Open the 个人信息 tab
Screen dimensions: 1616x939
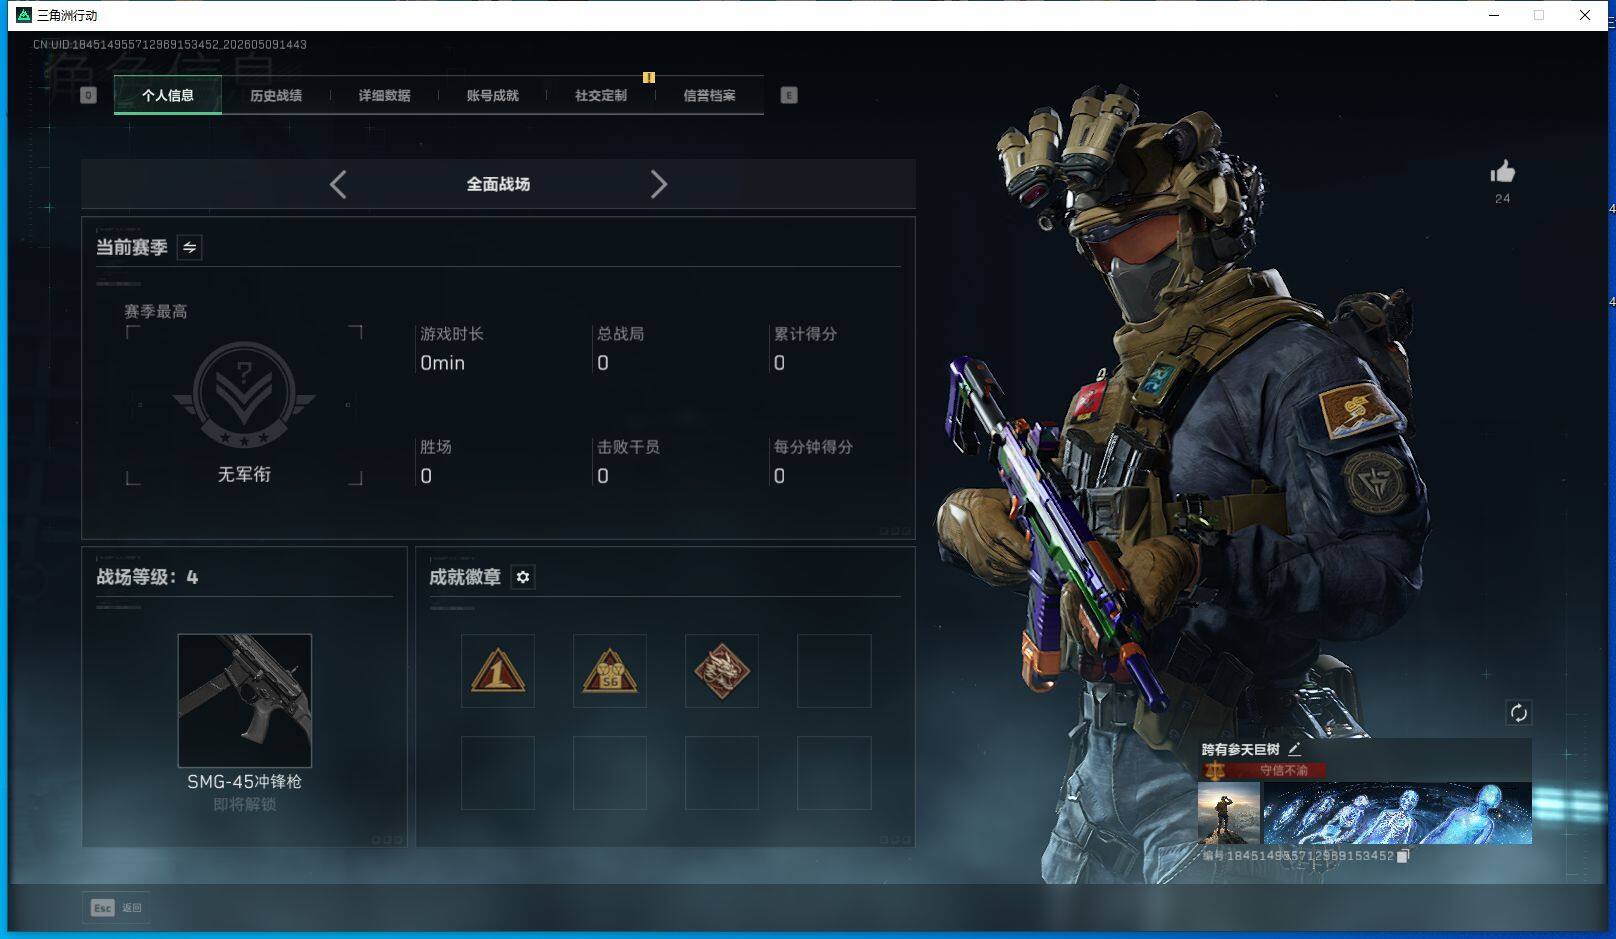tap(168, 96)
